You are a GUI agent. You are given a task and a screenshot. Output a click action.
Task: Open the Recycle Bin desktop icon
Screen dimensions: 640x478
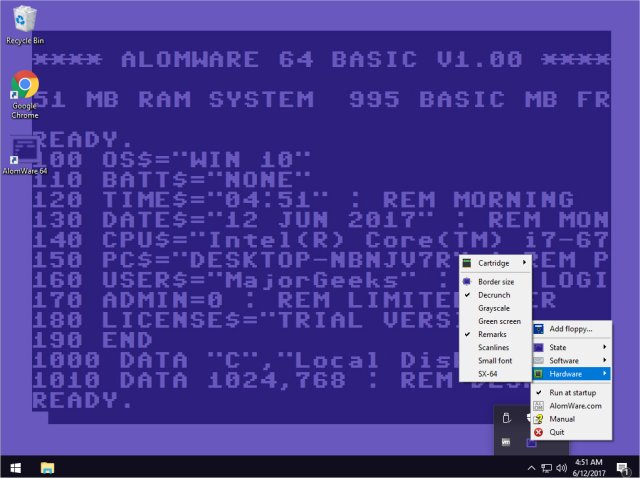25,25
